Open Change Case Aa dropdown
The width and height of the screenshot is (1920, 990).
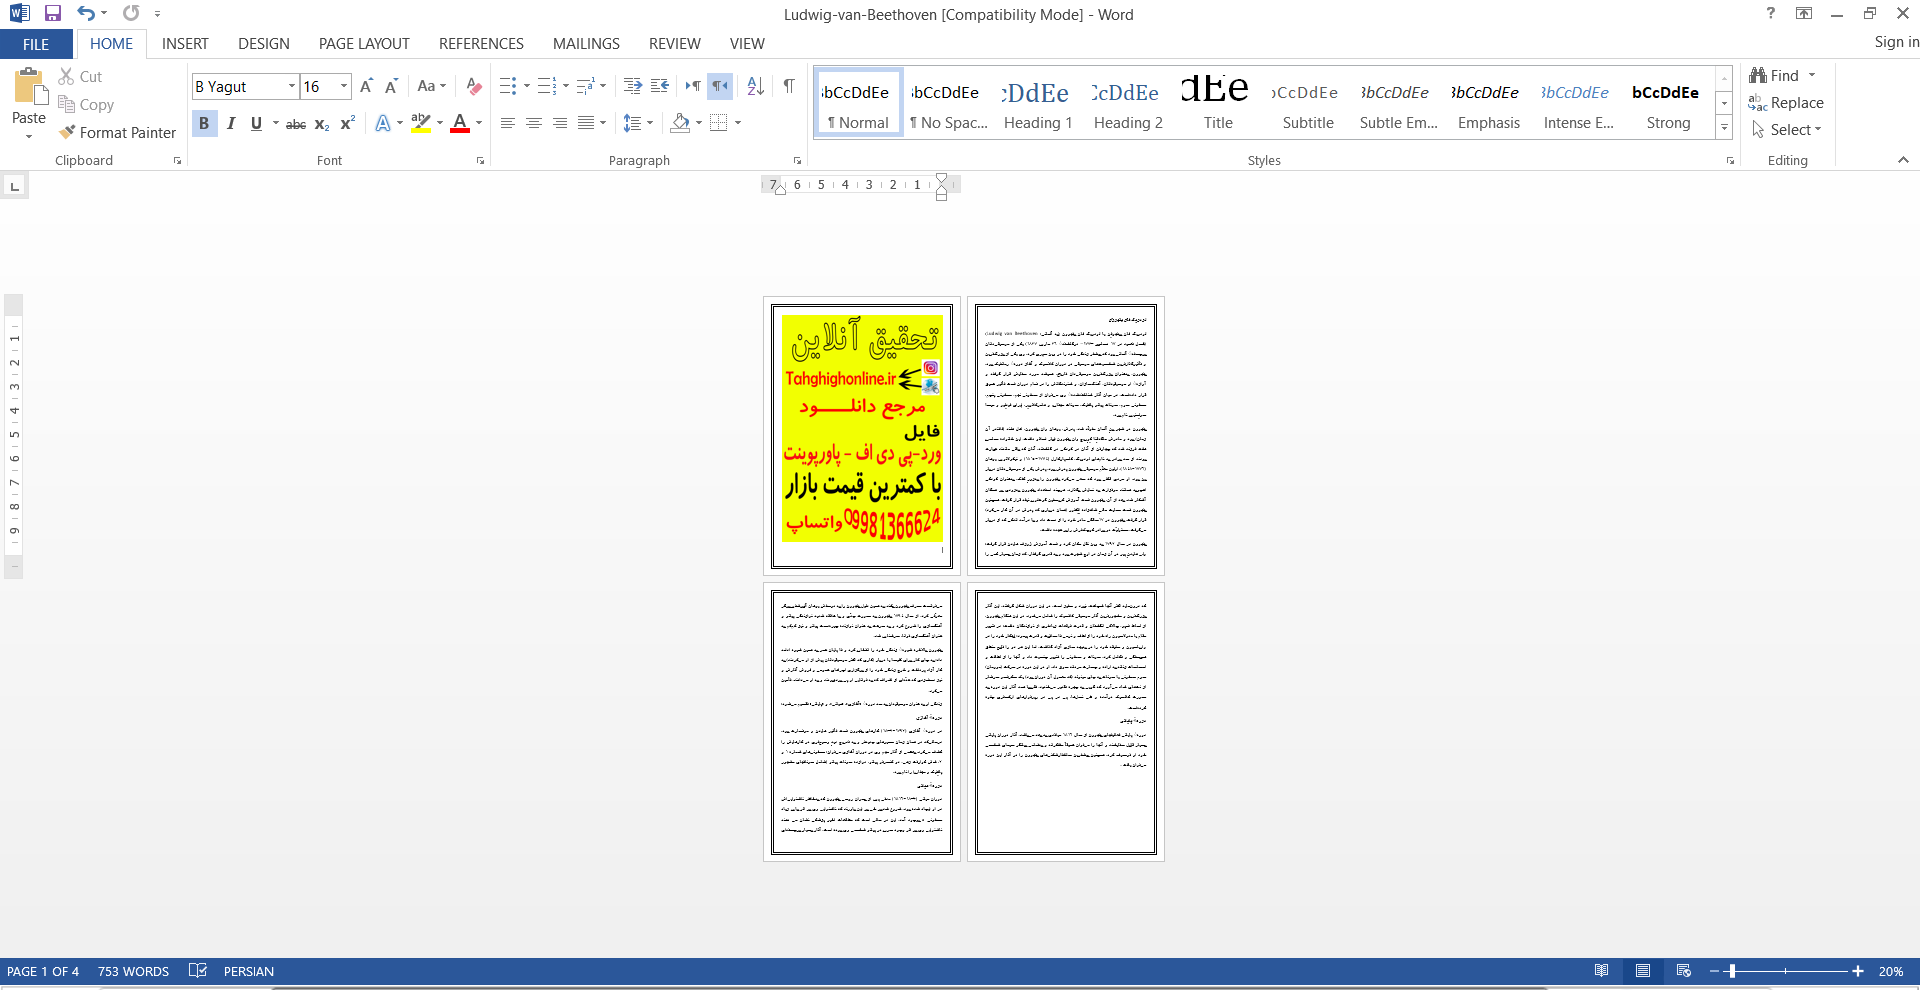click(x=431, y=87)
